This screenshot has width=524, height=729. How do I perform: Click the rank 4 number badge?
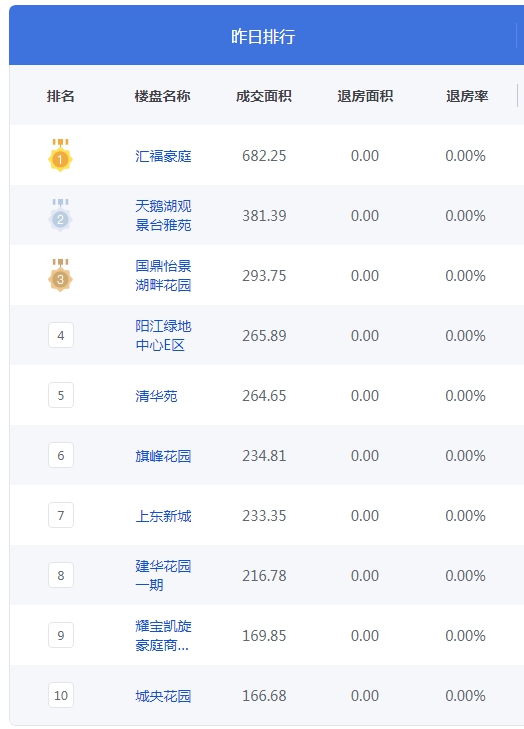coord(61,335)
